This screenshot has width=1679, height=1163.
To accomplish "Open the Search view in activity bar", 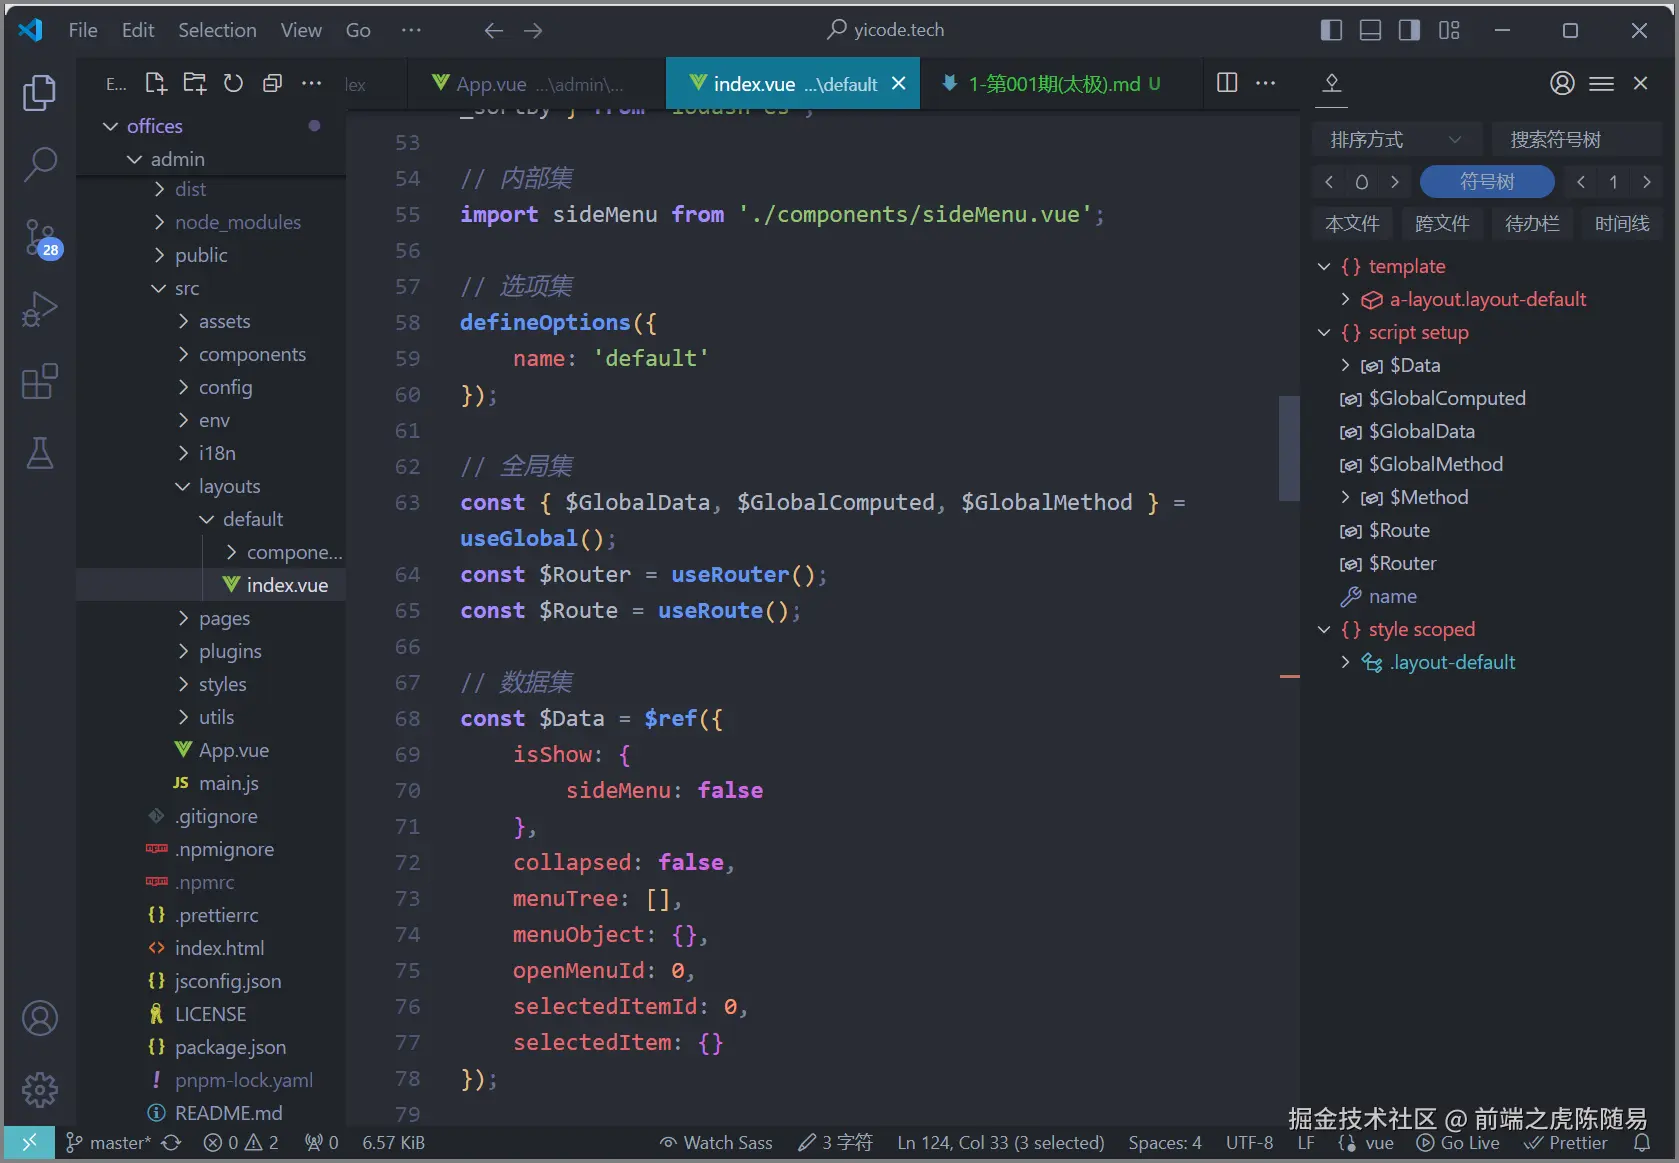I will coord(40,164).
